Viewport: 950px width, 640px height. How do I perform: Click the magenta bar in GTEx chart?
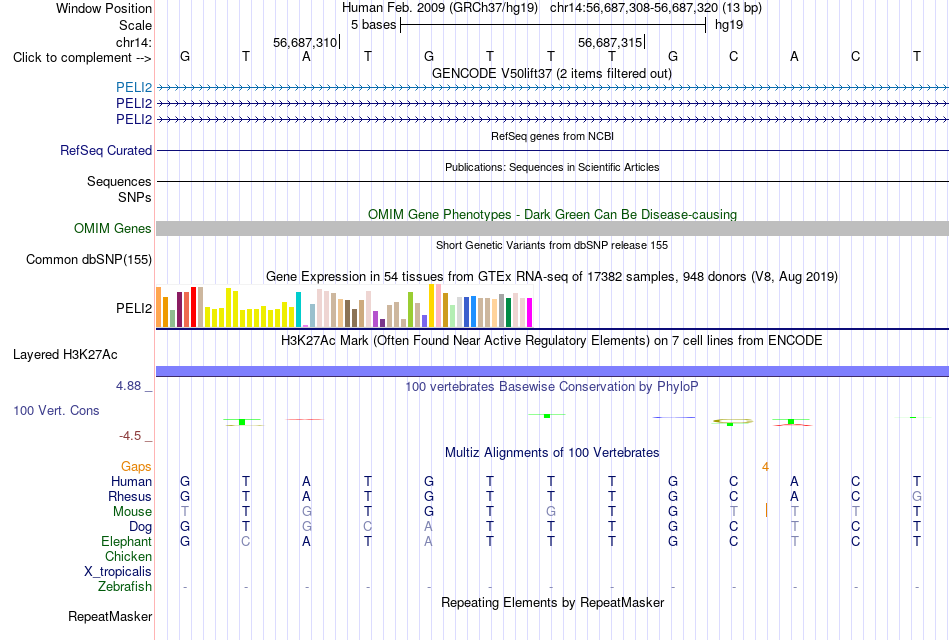coord(530,313)
